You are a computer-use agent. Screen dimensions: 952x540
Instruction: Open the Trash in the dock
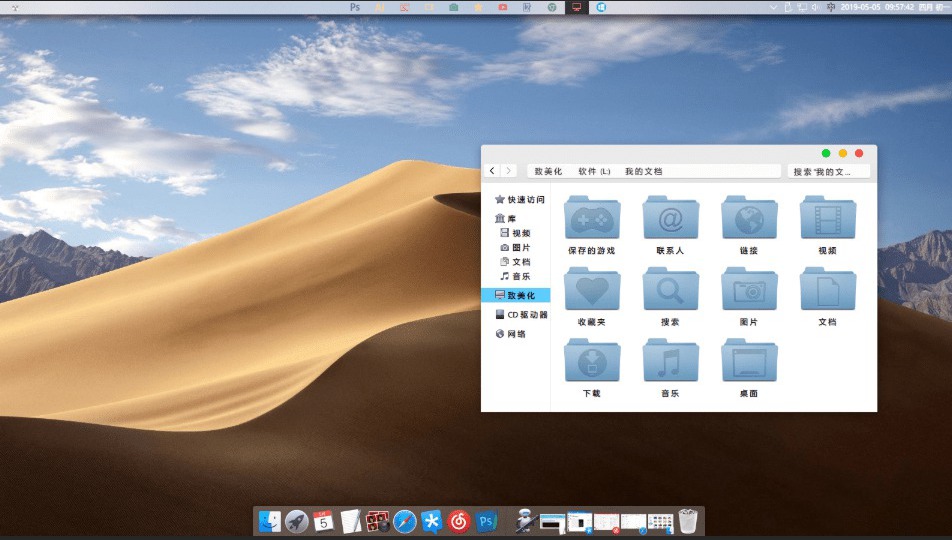point(688,521)
